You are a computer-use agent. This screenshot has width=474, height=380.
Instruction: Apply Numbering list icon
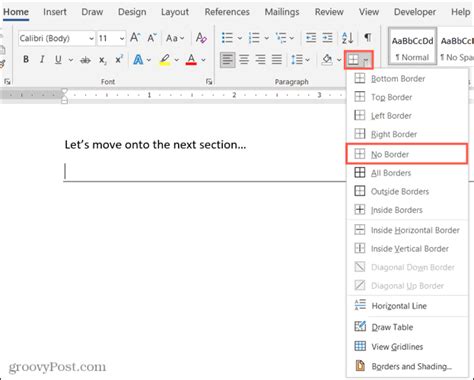click(x=254, y=38)
